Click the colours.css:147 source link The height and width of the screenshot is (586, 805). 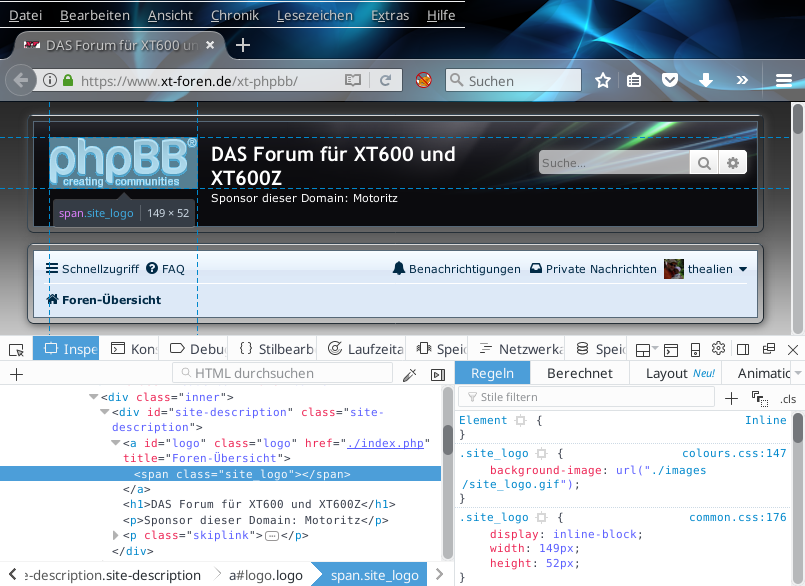[x=734, y=453]
